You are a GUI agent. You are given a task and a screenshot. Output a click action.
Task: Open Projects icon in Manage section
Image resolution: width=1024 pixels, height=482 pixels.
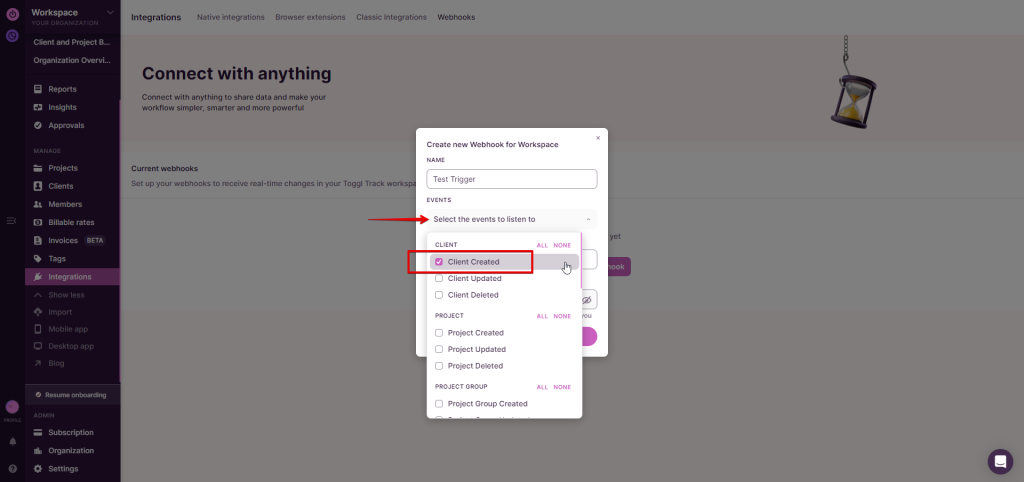pos(39,168)
